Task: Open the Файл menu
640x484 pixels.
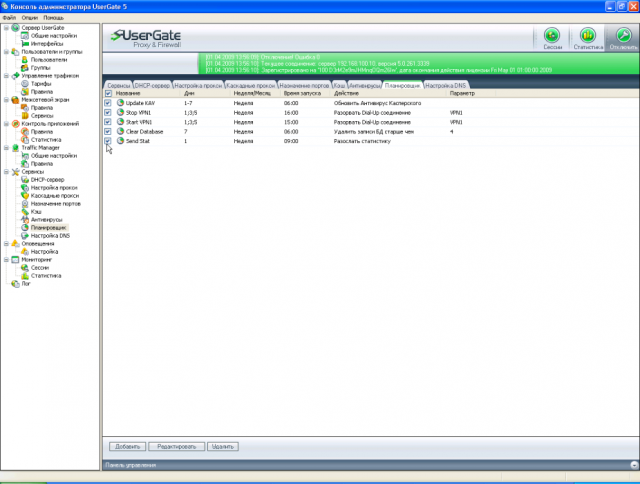Action: point(9,18)
